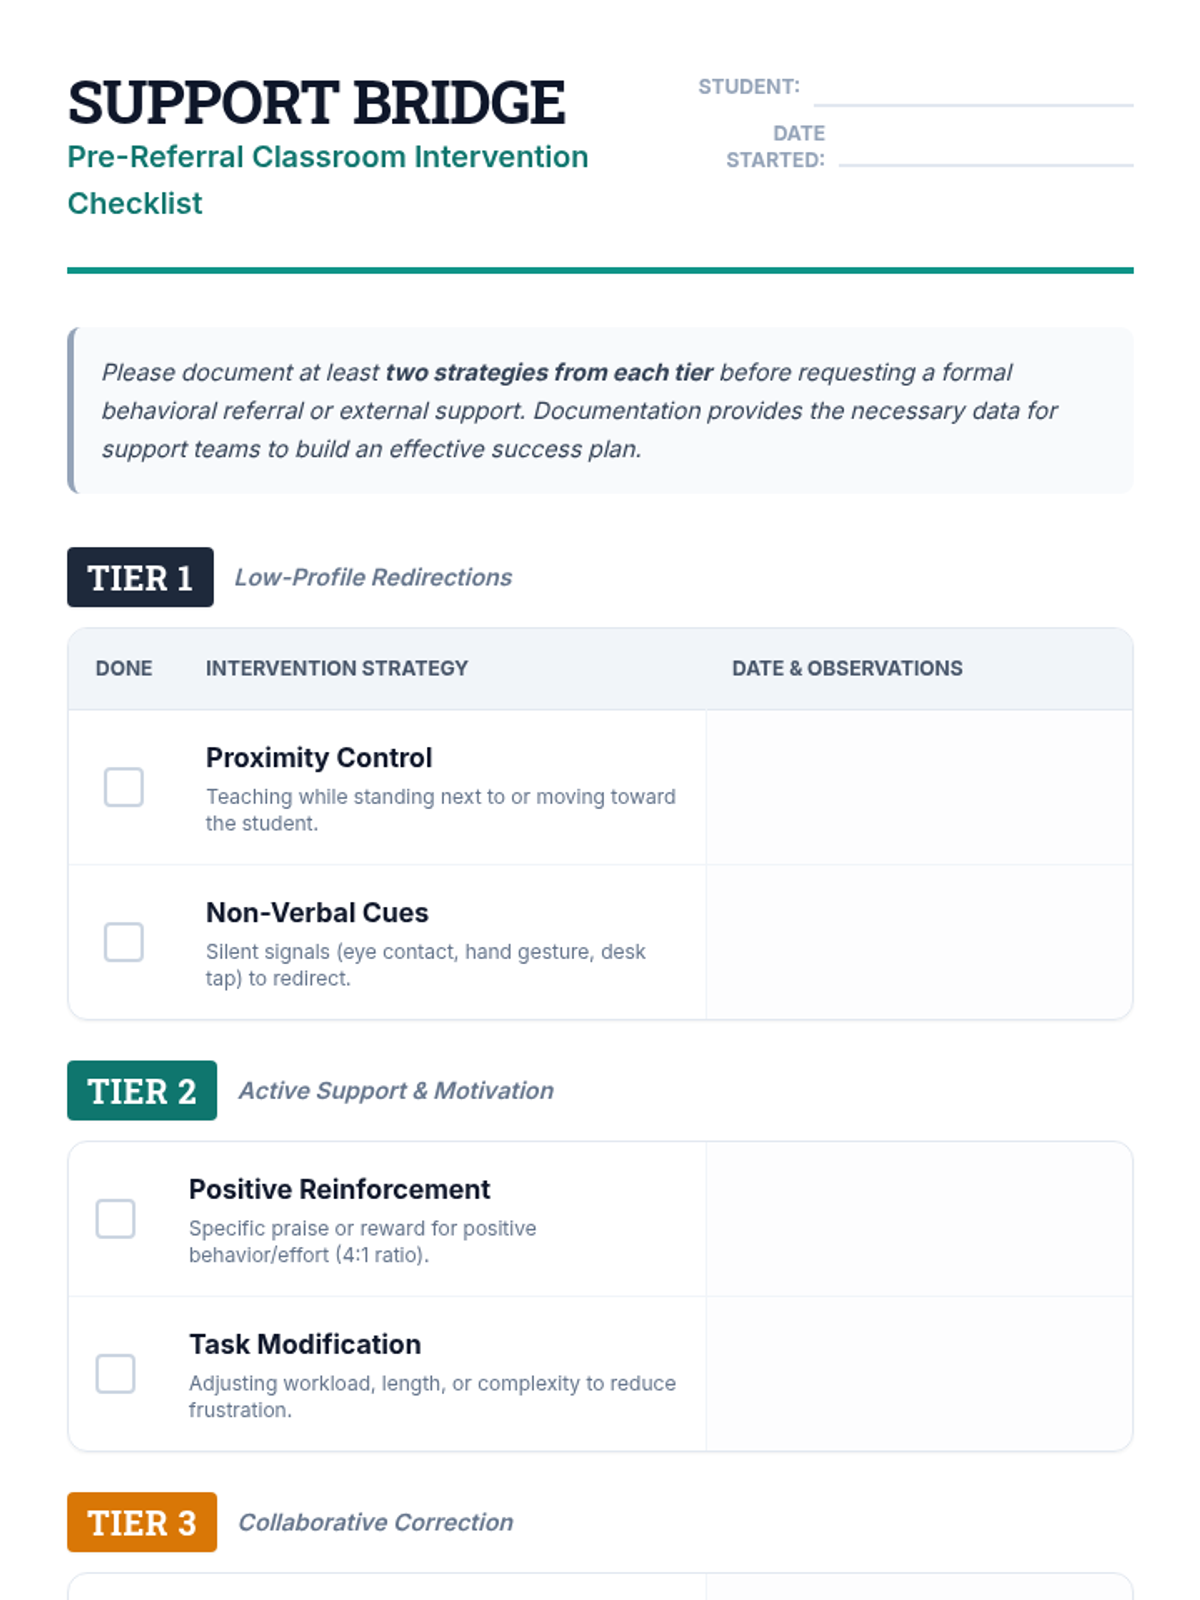Check the Proximity Control done checkbox

tap(124, 787)
